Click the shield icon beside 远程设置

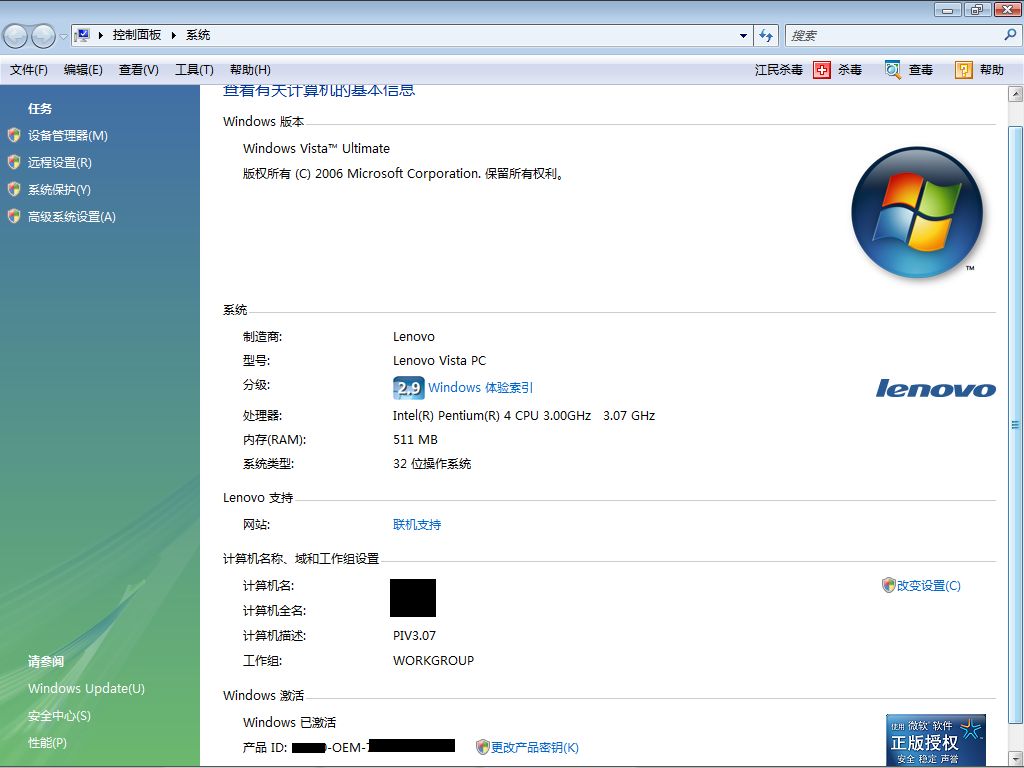tap(14, 162)
